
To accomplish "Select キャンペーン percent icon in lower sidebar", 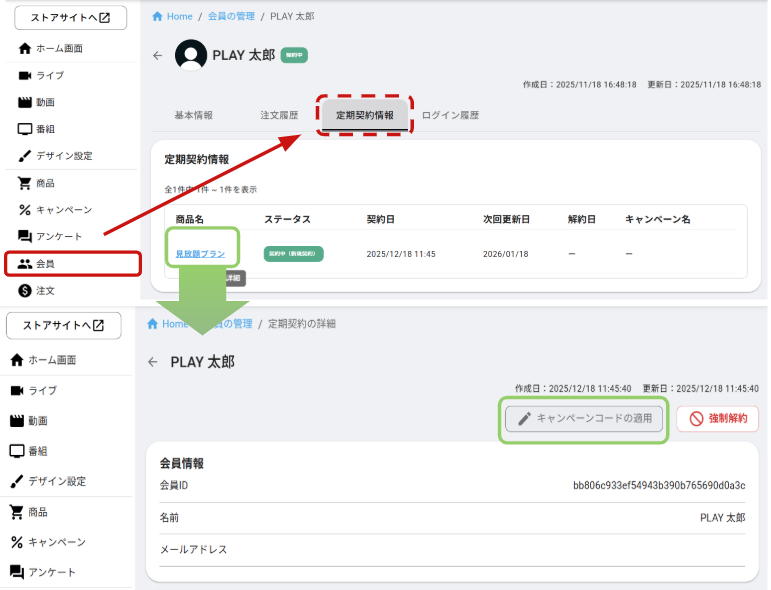I will point(17,542).
